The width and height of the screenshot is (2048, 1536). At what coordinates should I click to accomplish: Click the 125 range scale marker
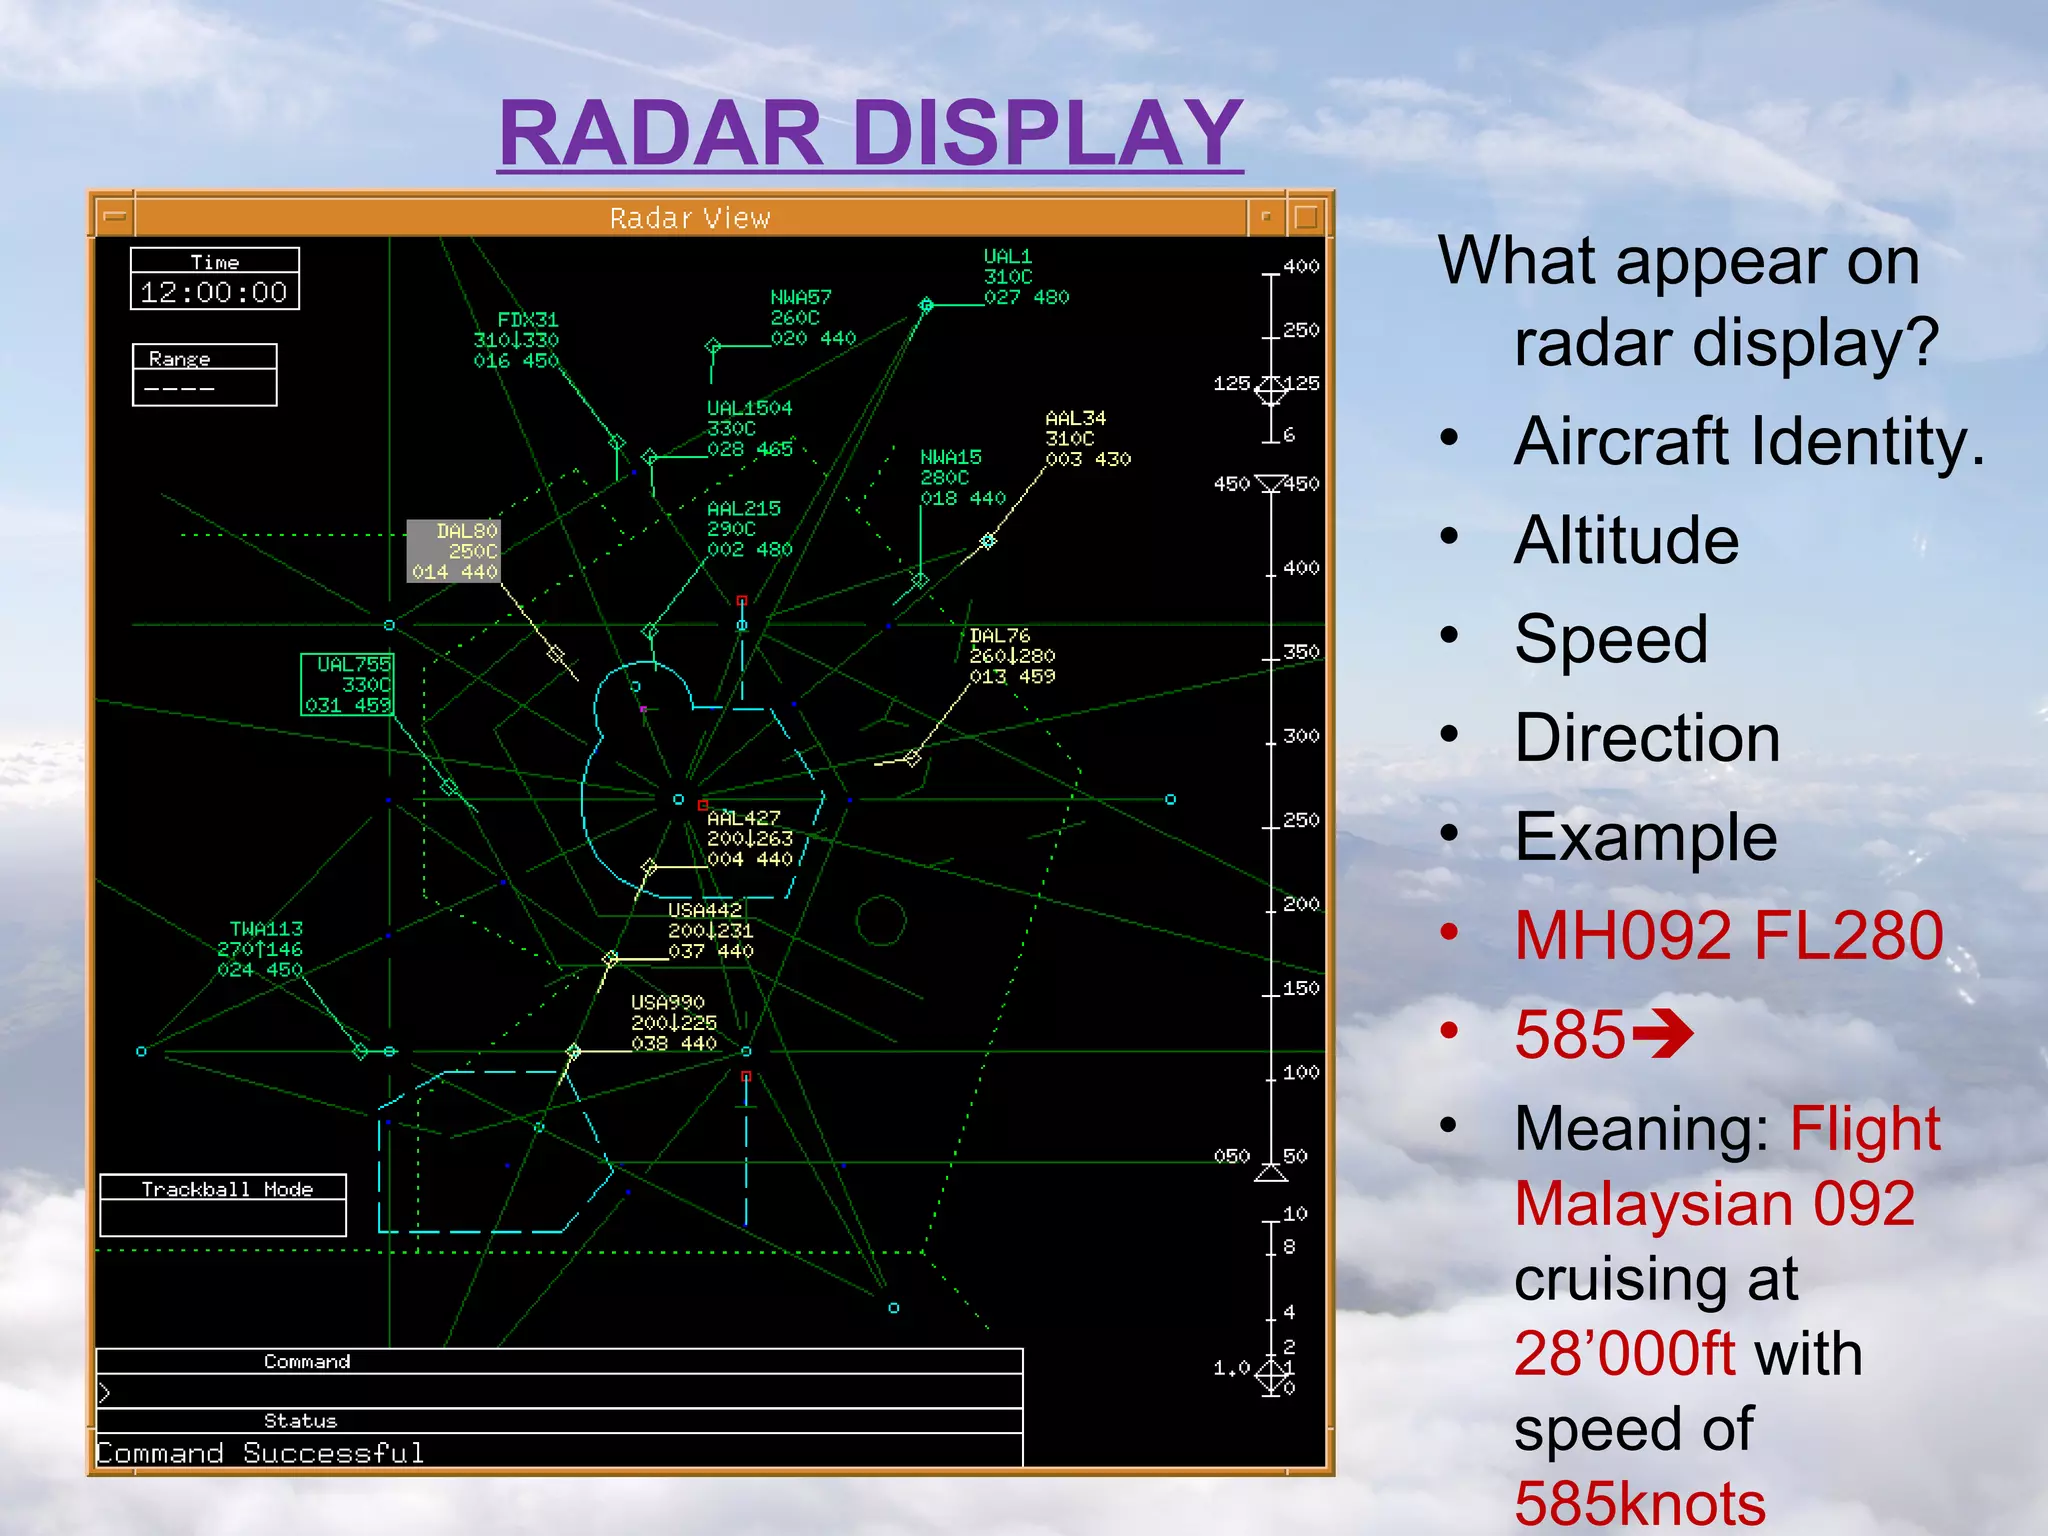[1271, 391]
